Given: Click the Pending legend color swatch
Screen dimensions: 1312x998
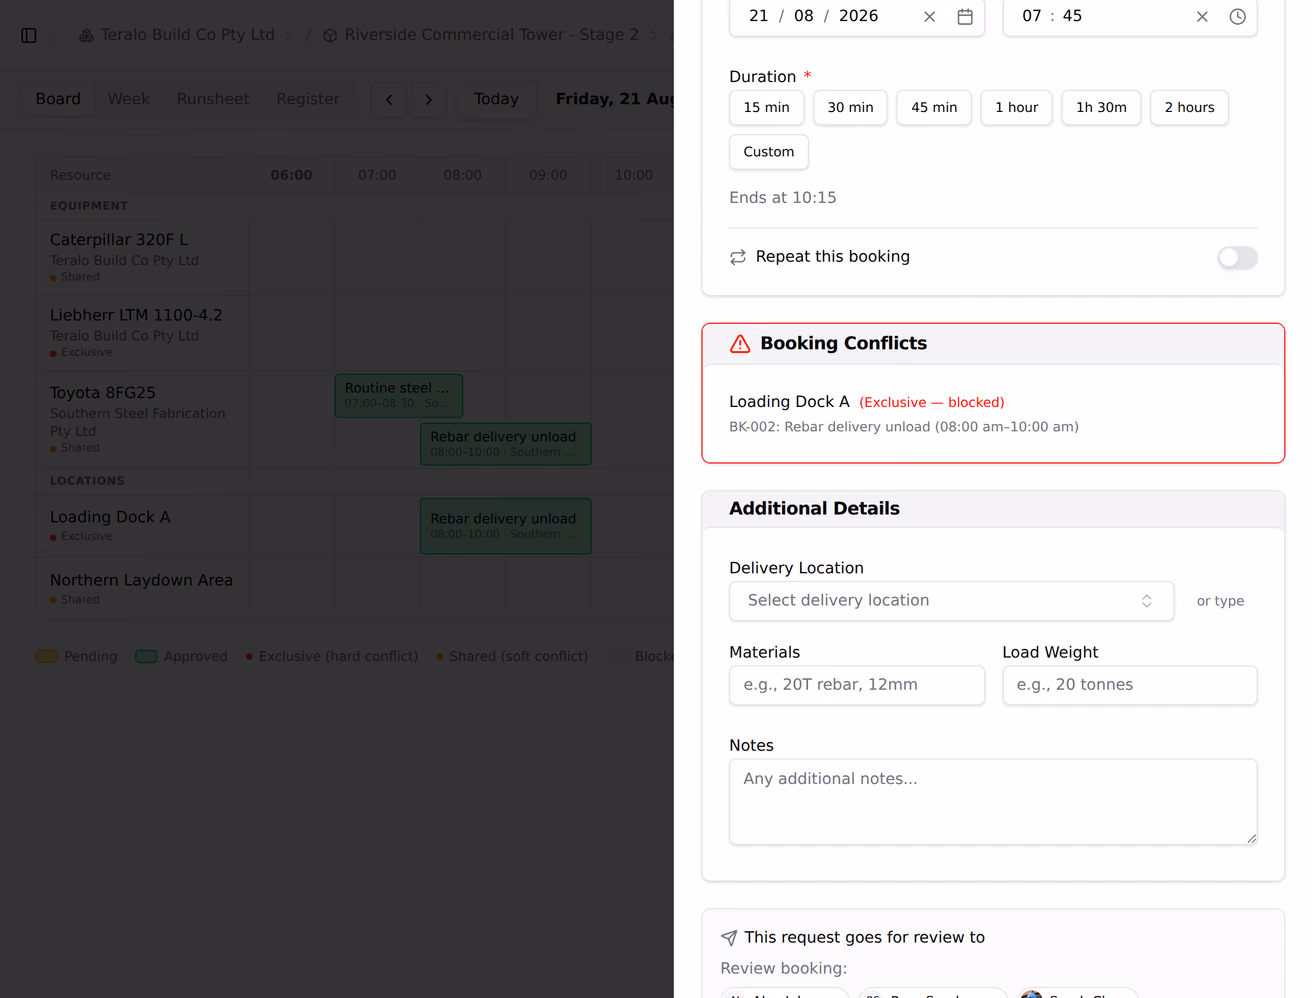Looking at the screenshot, I should (x=47, y=657).
